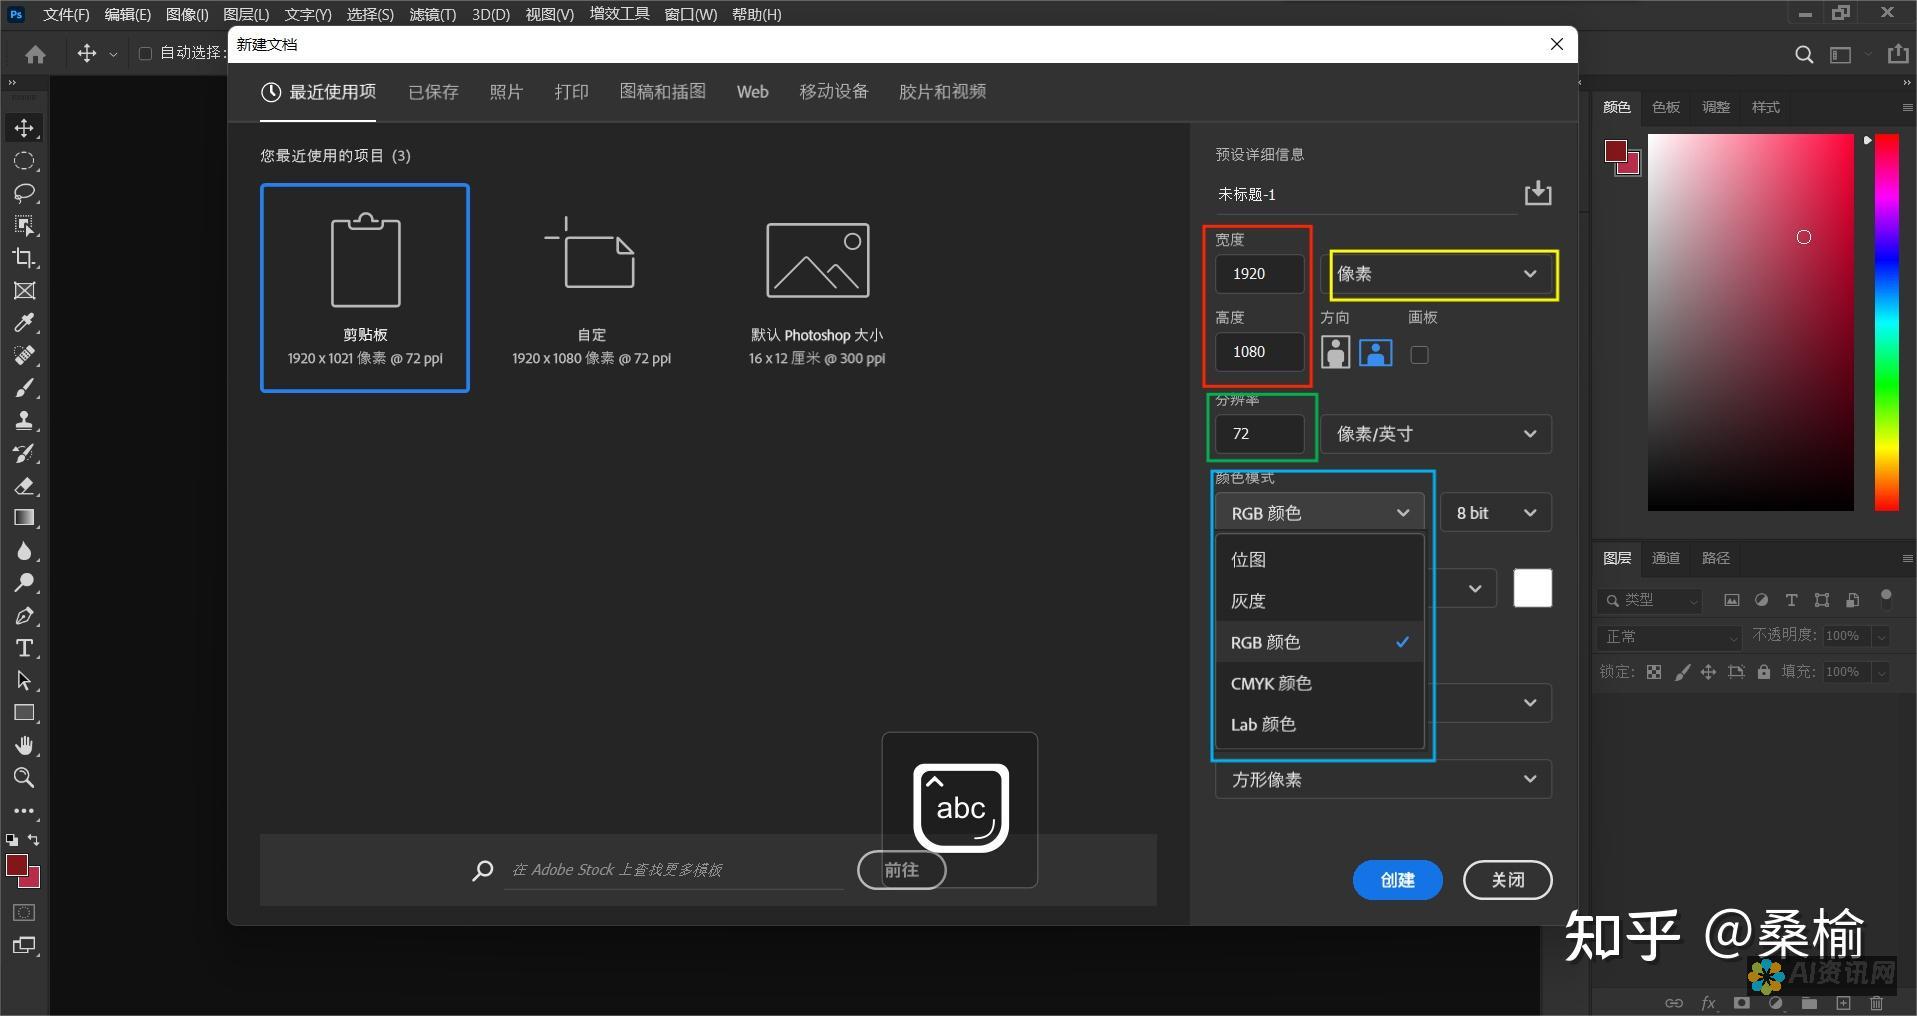Select the Rectangle shape tool
Screen dimensions: 1917x1016
tap(24, 713)
